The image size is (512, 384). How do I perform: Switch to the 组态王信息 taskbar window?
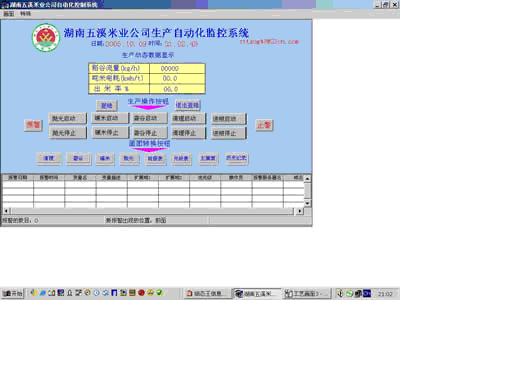pyautogui.click(x=208, y=293)
